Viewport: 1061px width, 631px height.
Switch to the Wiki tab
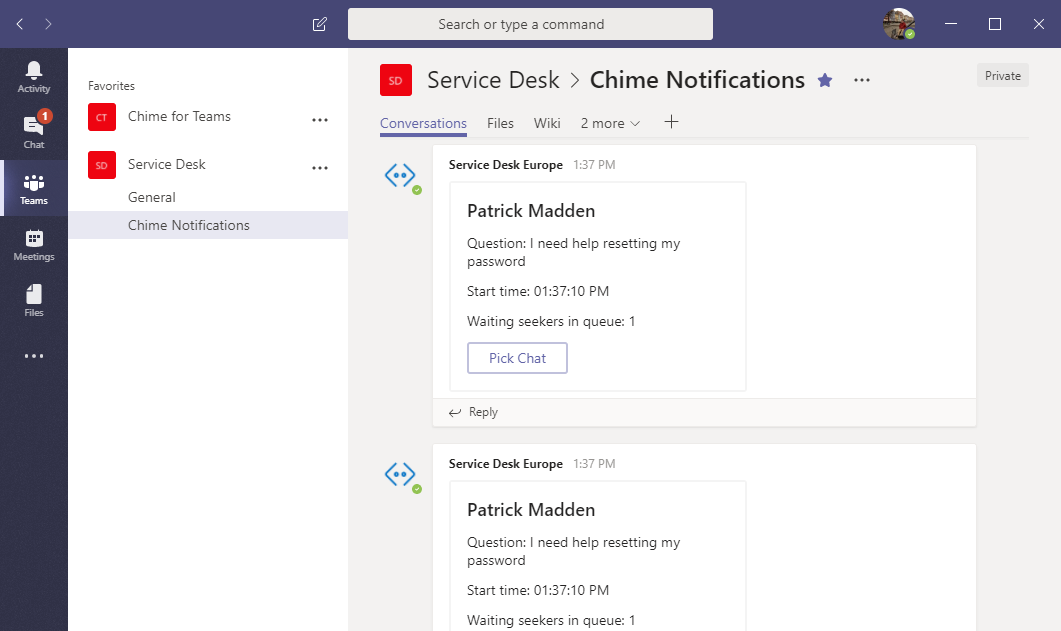tap(547, 123)
